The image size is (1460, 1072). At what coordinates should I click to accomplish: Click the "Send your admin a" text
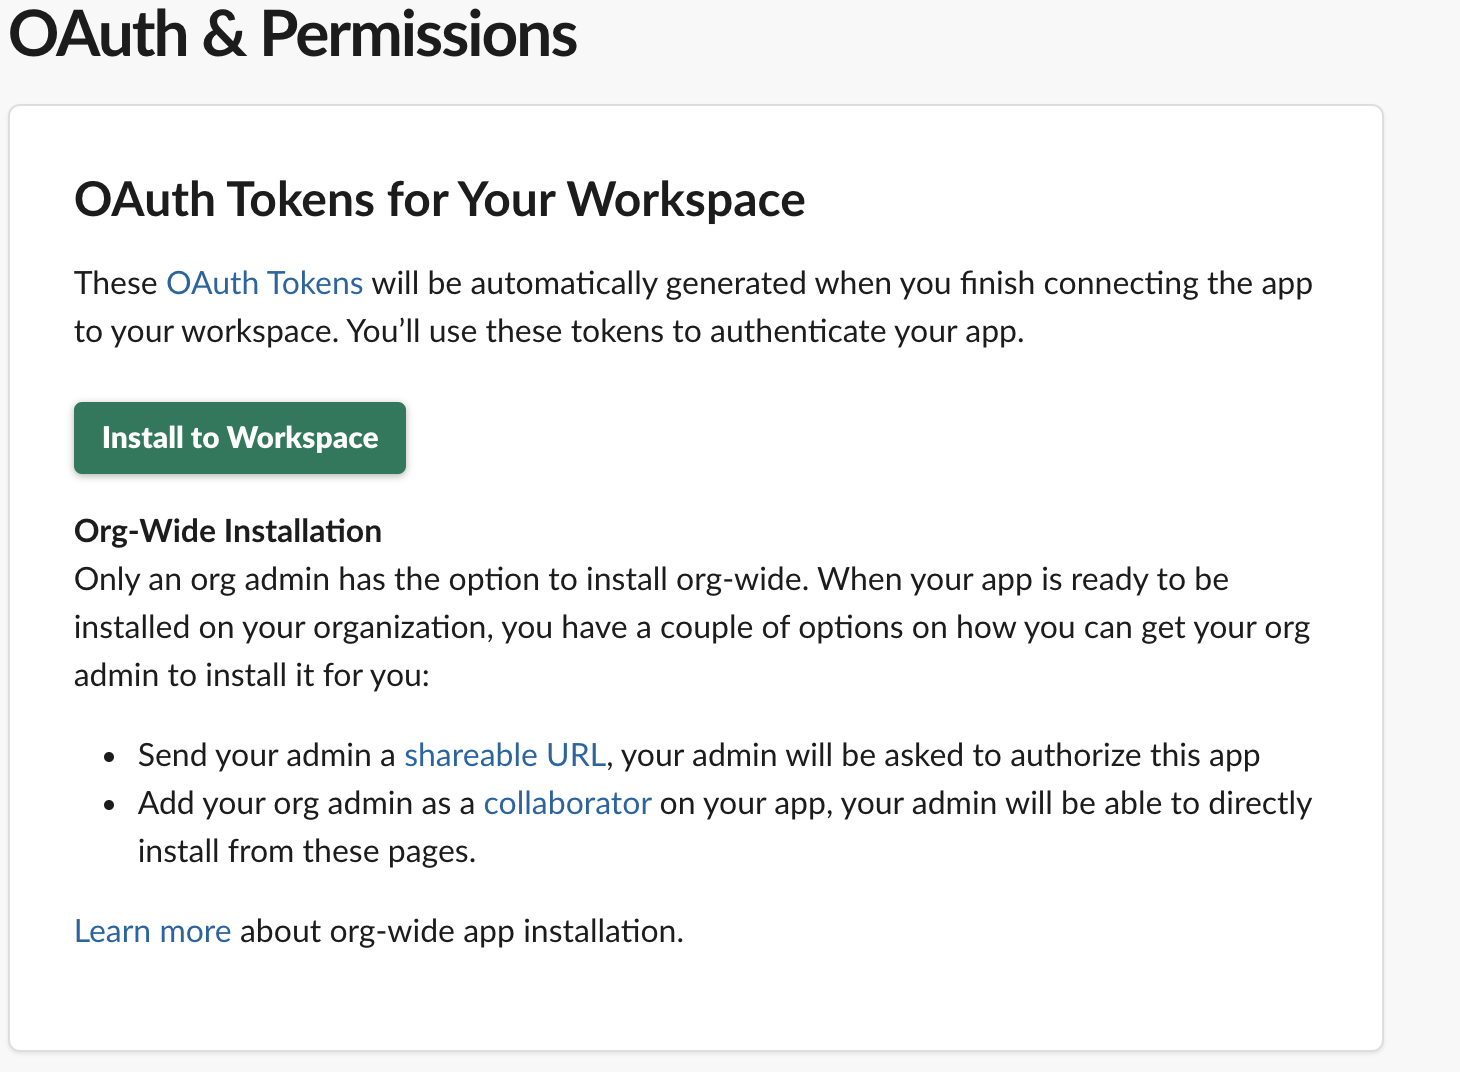267,755
